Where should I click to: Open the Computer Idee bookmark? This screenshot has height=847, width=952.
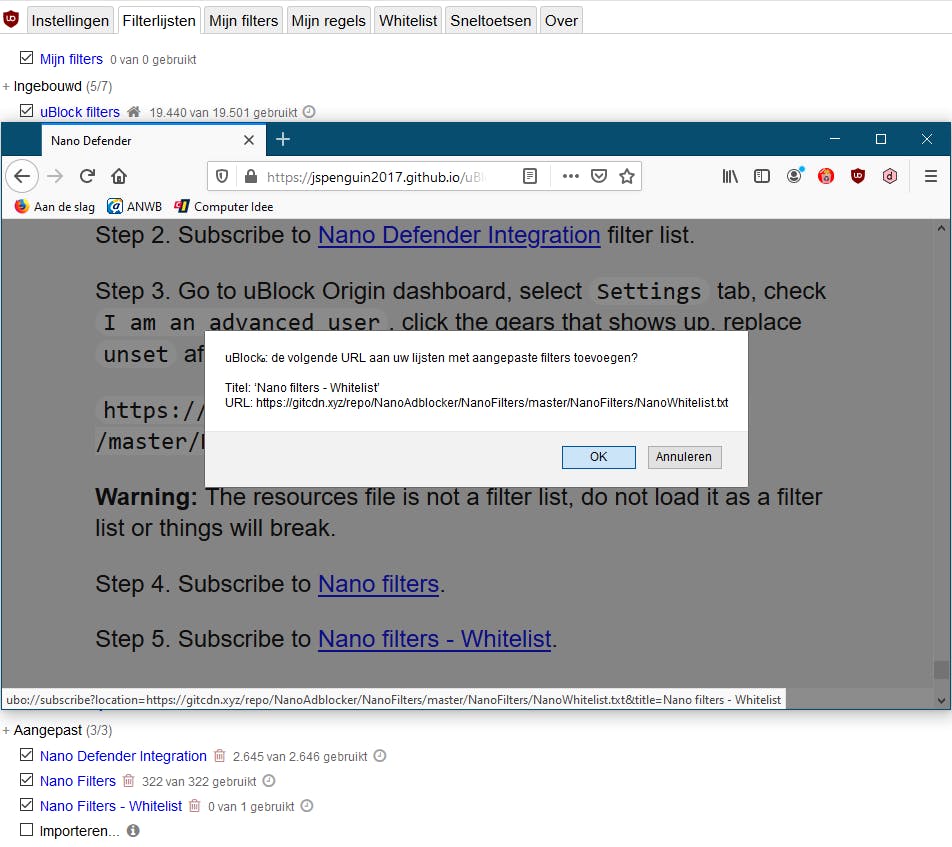(223, 206)
